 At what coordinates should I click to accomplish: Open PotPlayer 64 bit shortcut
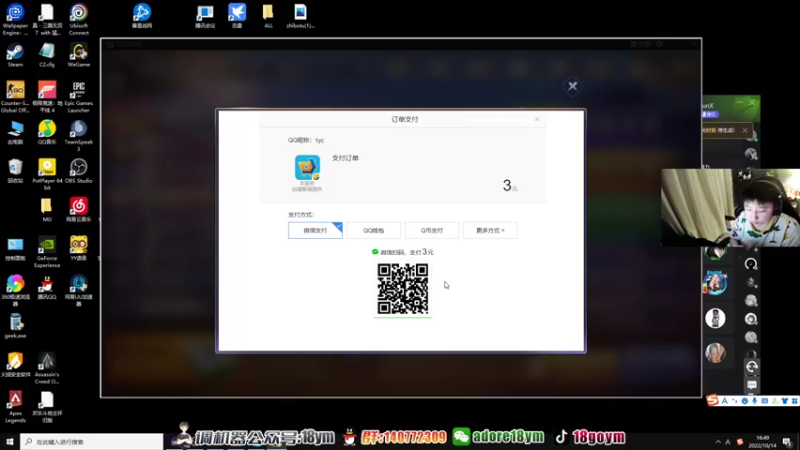tap(46, 174)
